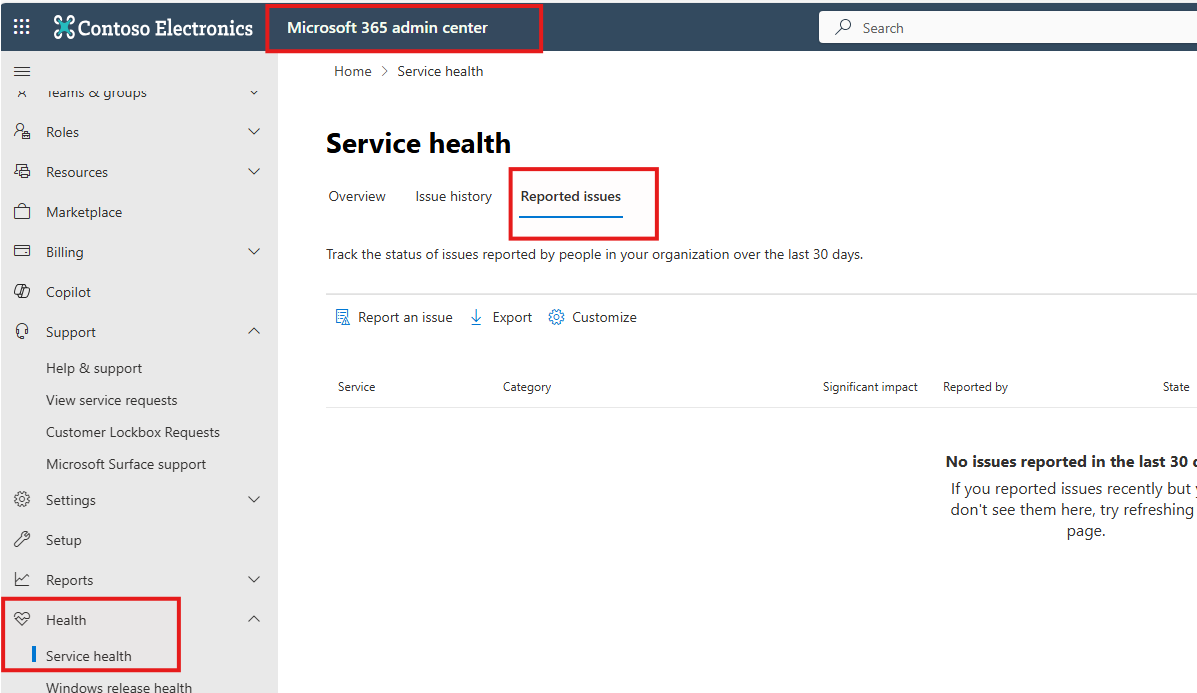Open Setup in the sidebar
The height and width of the screenshot is (693, 1197).
pos(63,540)
